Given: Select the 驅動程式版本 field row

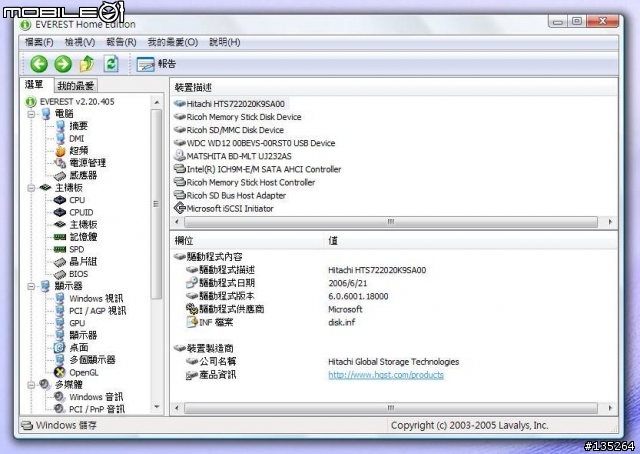Looking at the screenshot, I should (x=287, y=296).
